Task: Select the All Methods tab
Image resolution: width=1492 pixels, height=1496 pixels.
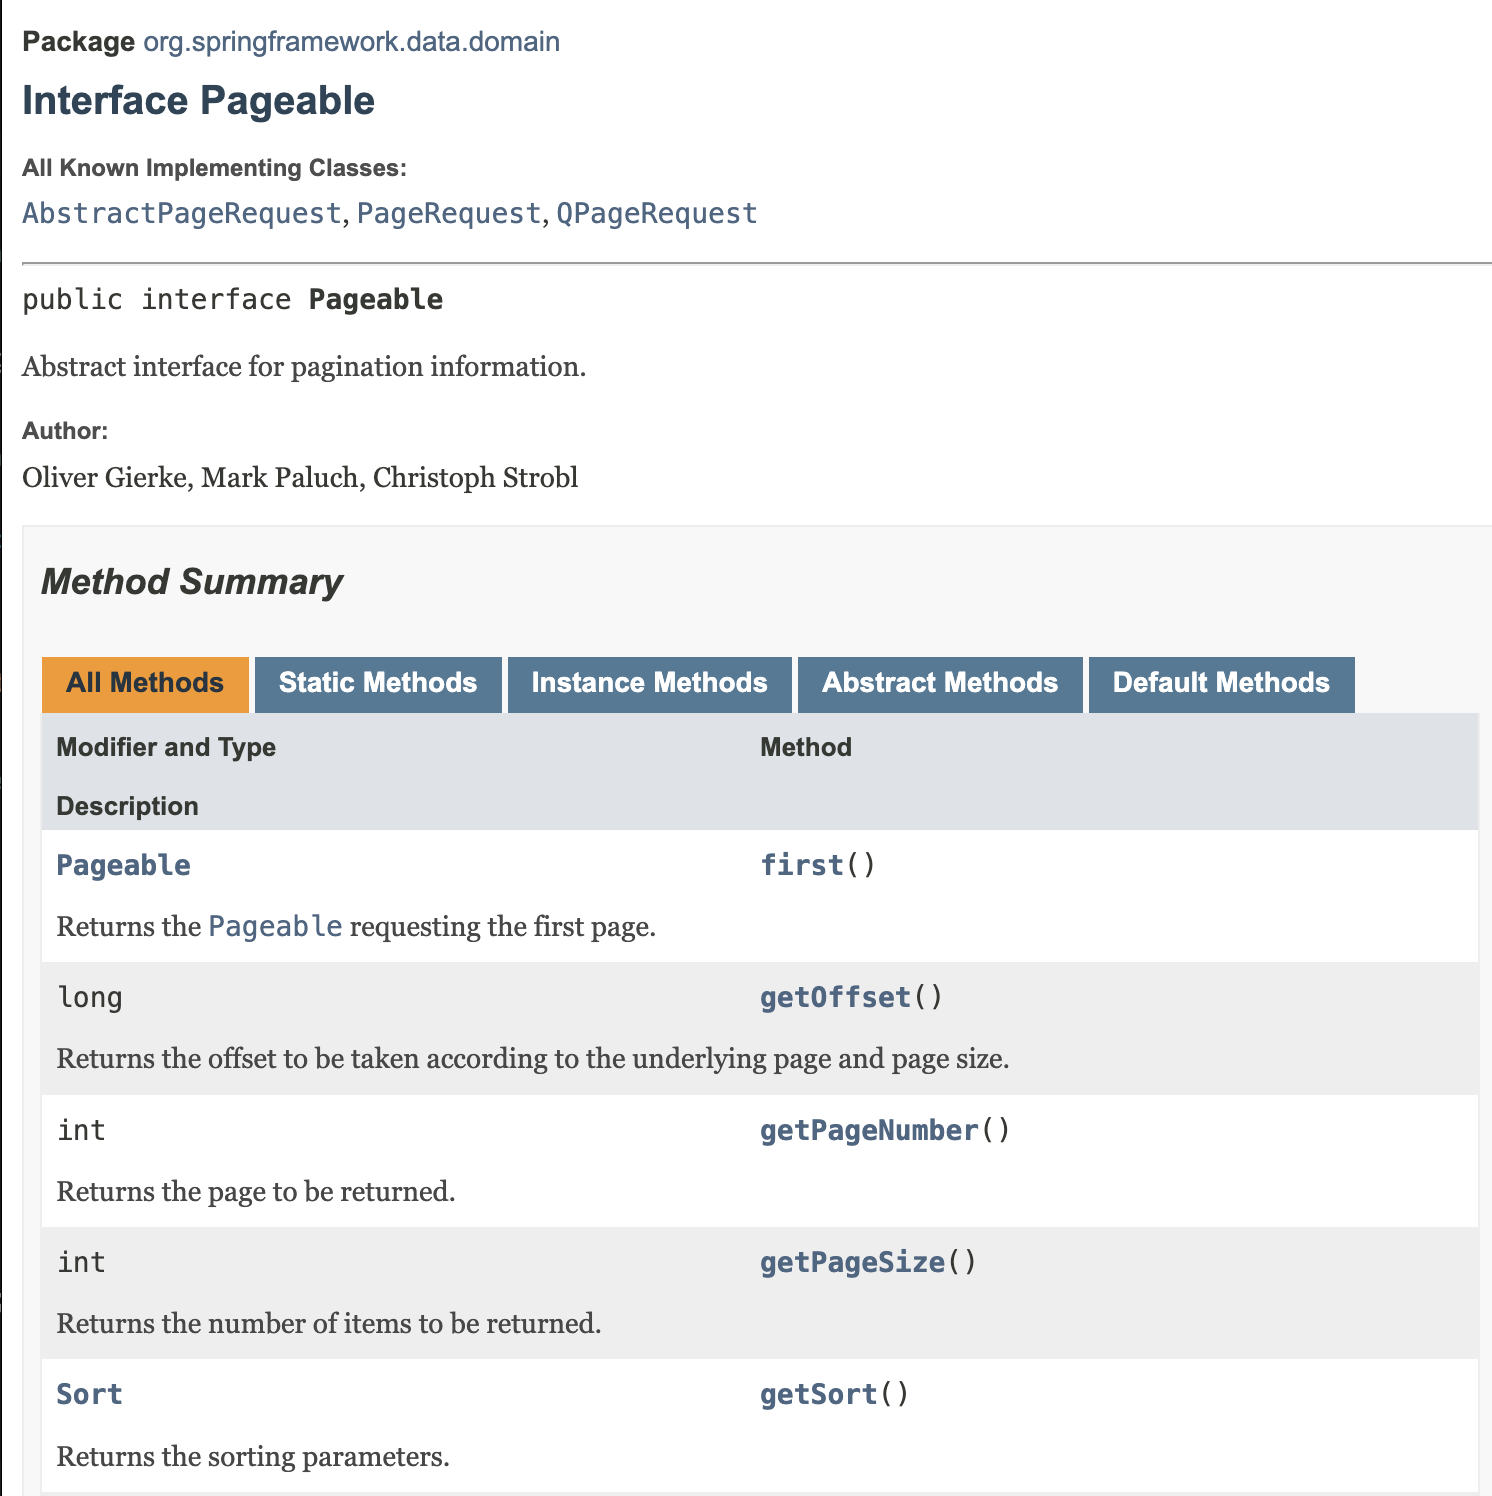Action: click(145, 684)
